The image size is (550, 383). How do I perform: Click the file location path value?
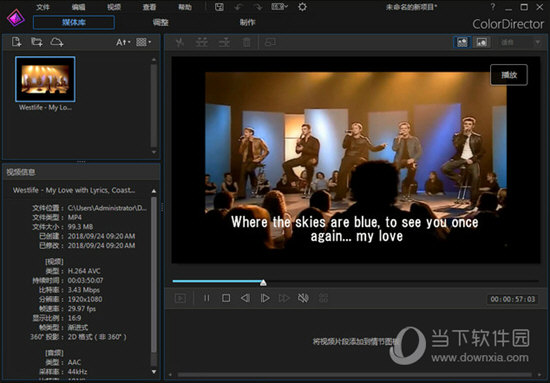click(x=107, y=208)
